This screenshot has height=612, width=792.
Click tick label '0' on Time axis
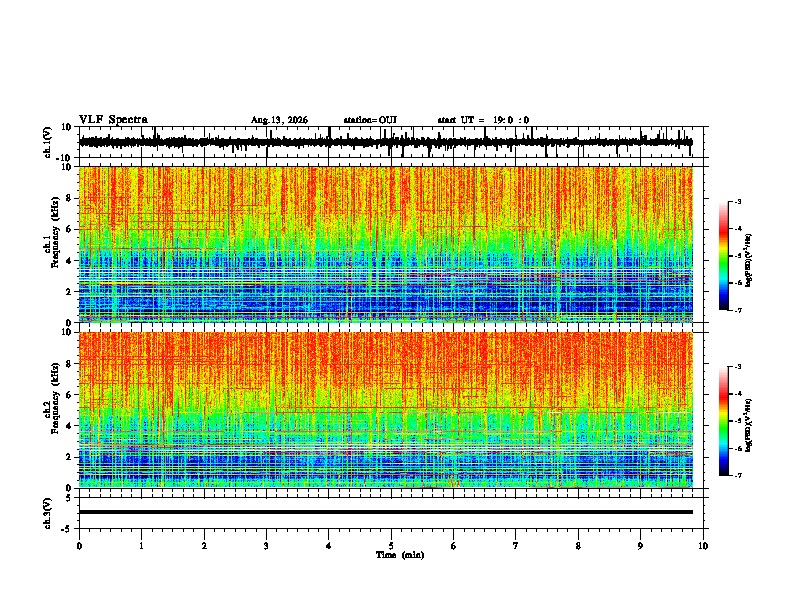[x=79, y=546]
